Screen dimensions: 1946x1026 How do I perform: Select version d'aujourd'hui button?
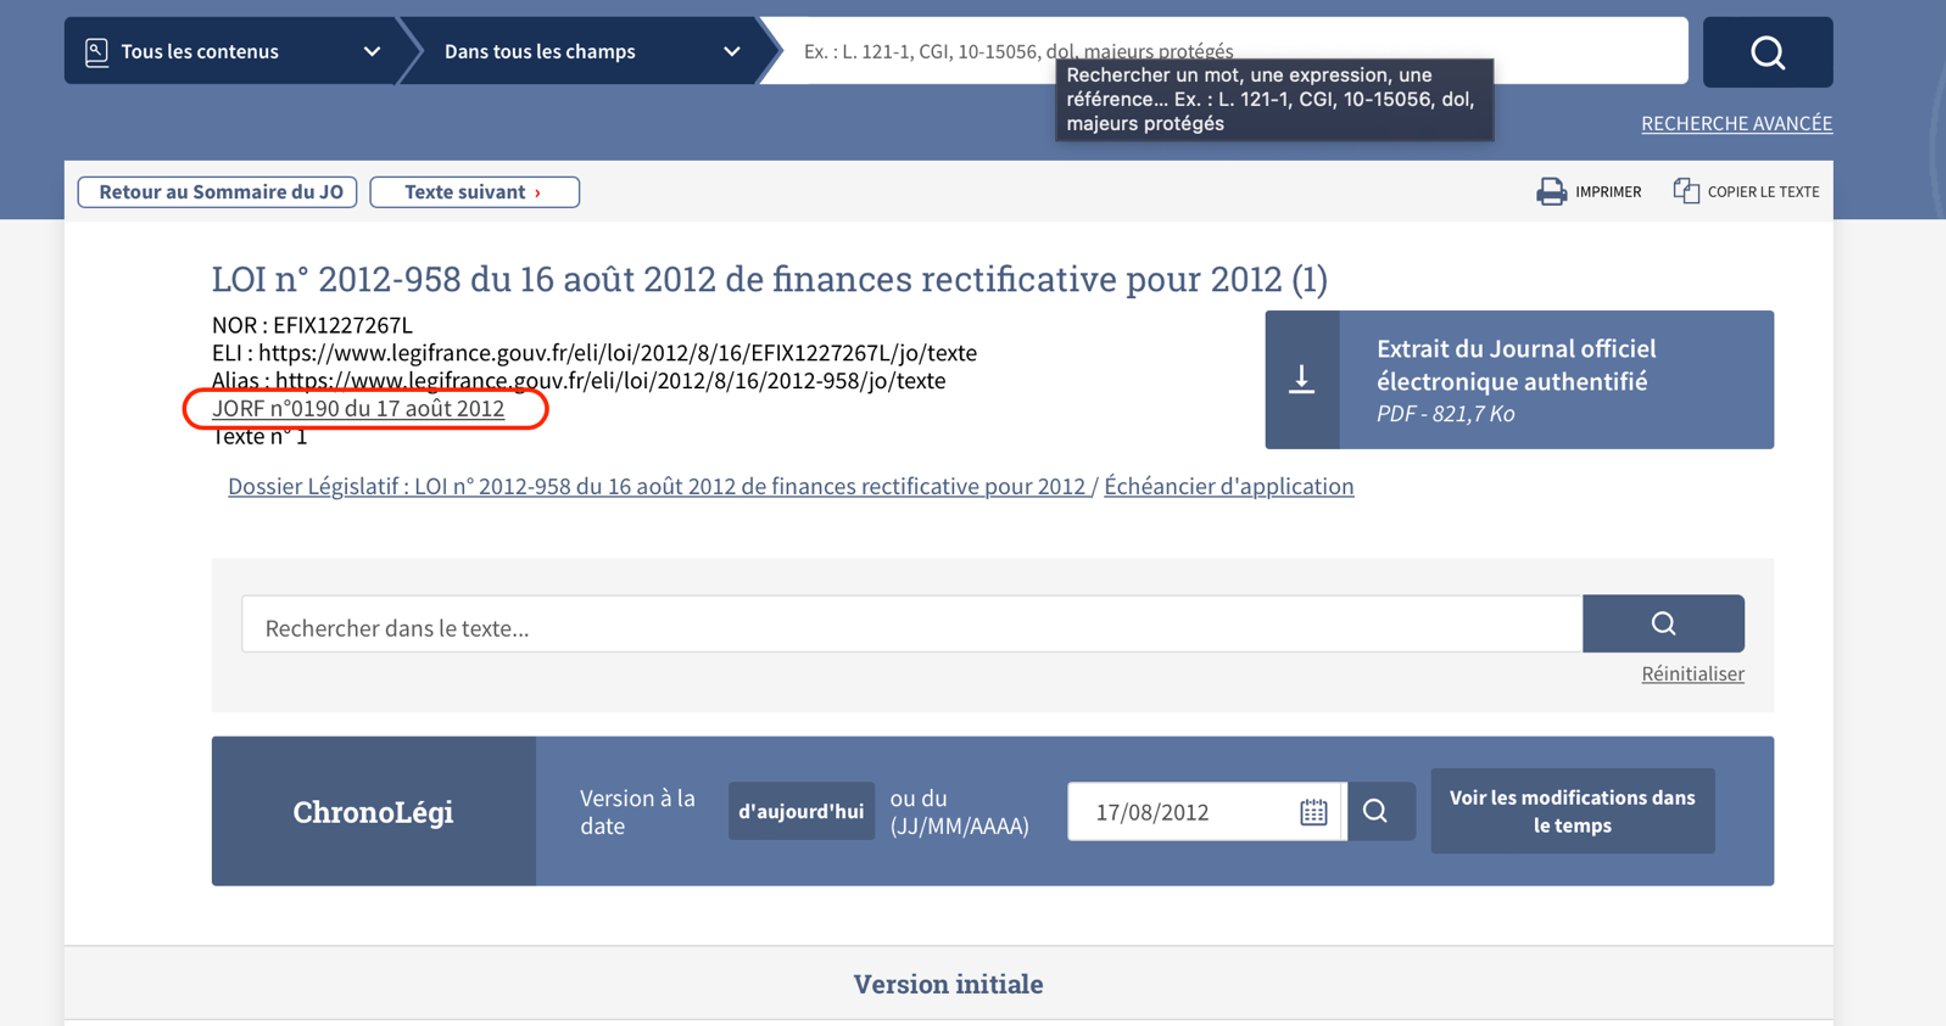pos(801,811)
